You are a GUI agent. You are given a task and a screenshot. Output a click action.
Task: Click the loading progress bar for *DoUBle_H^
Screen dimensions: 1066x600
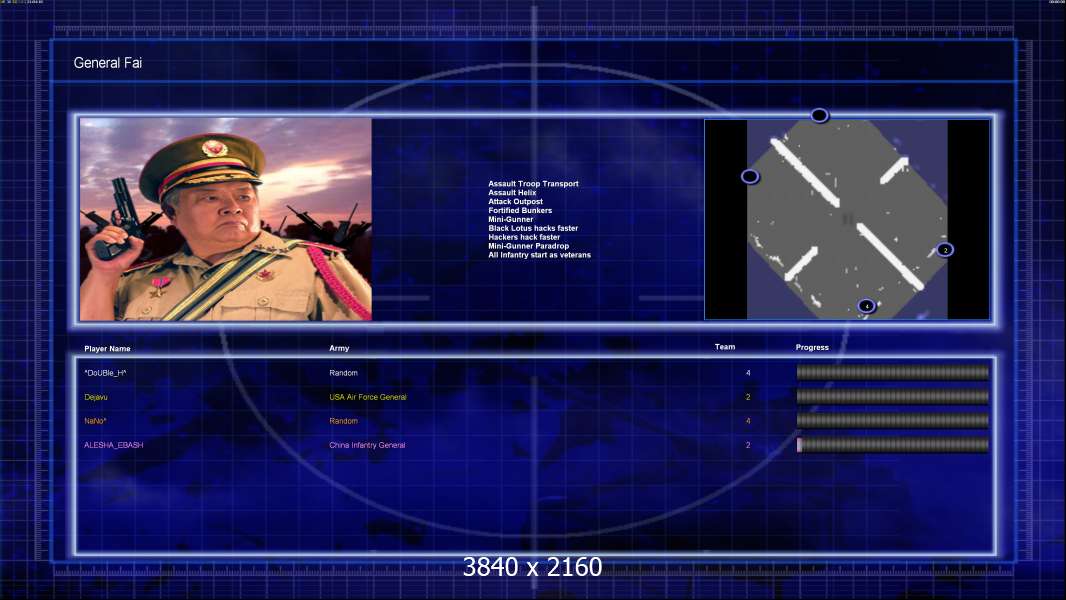click(x=893, y=372)
